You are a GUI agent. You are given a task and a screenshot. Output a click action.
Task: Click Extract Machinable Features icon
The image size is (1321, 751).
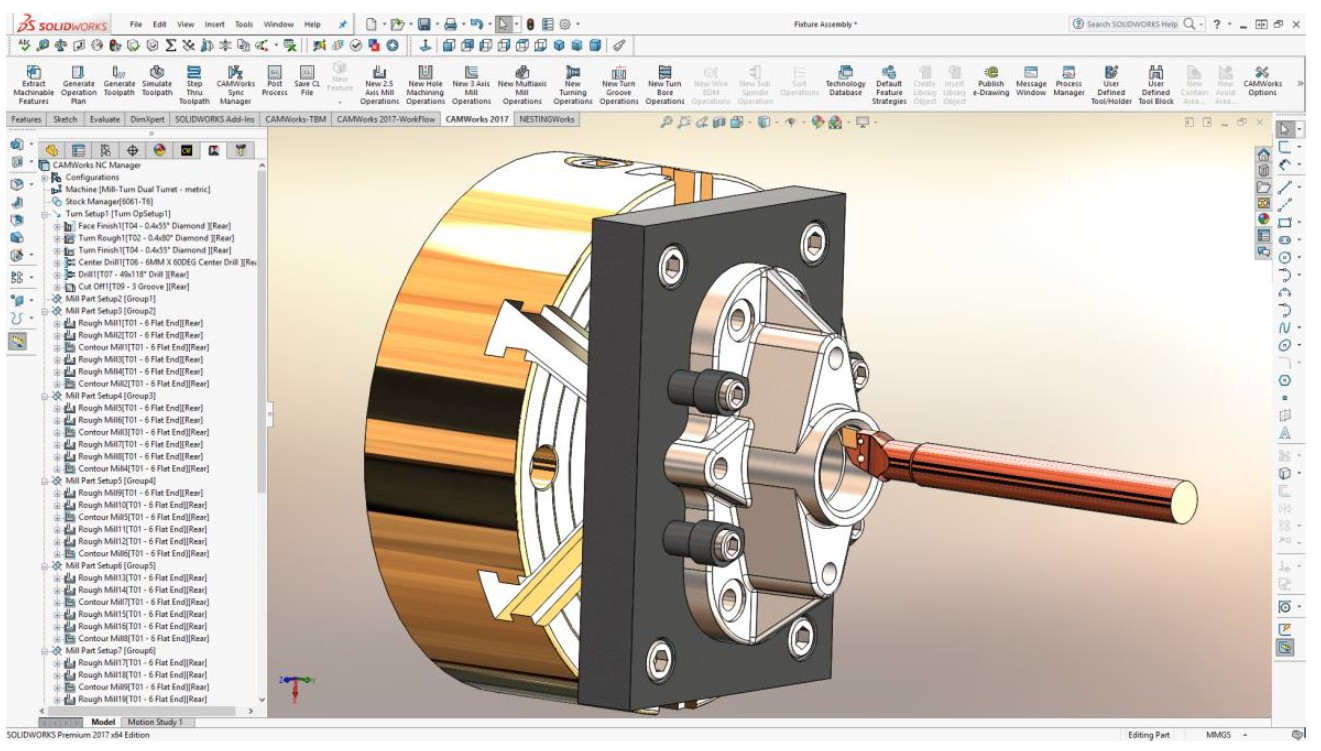click(x=33, y=73)
